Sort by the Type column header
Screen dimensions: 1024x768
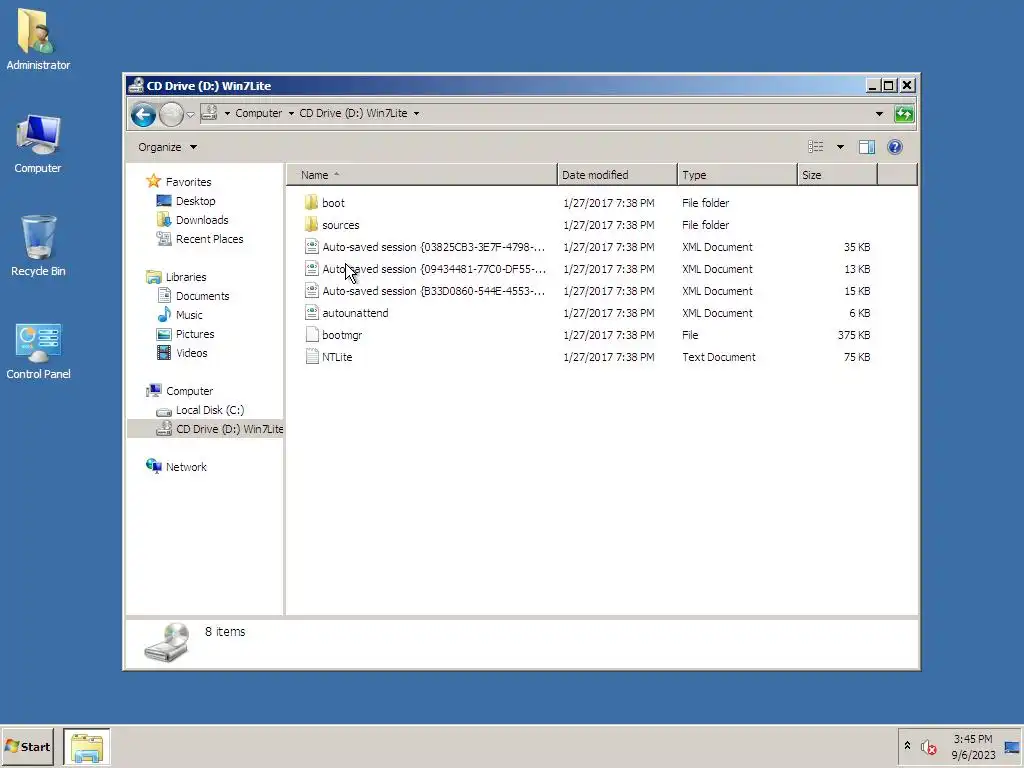[x=737, y=175]
